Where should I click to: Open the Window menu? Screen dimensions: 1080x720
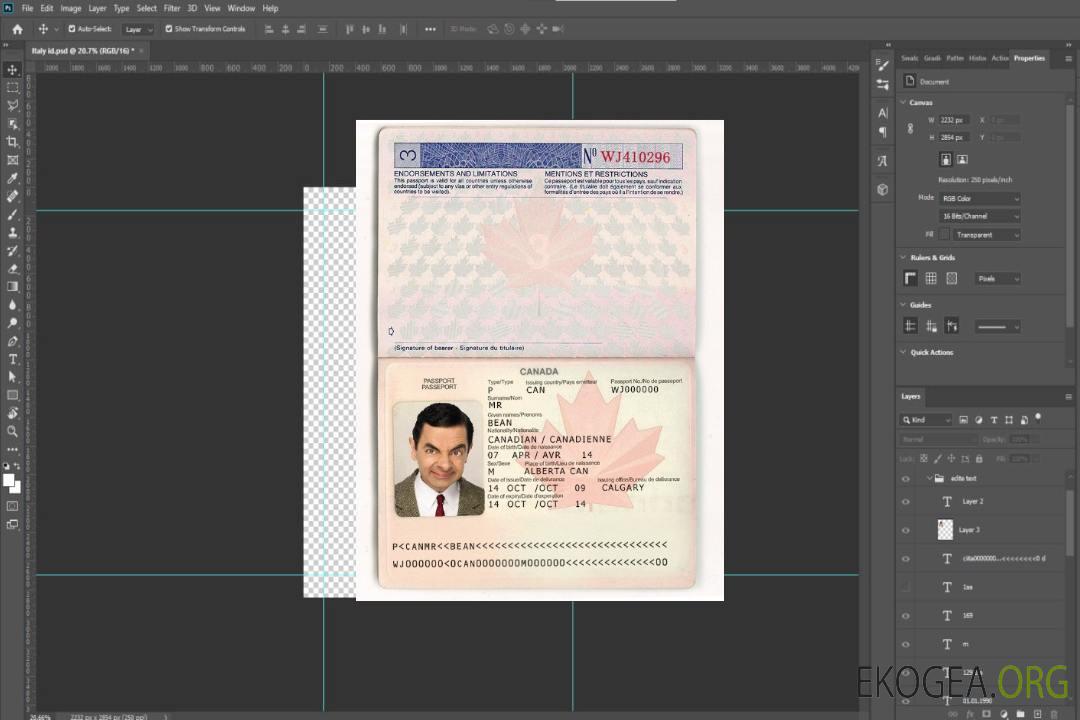tap(241, 8)
